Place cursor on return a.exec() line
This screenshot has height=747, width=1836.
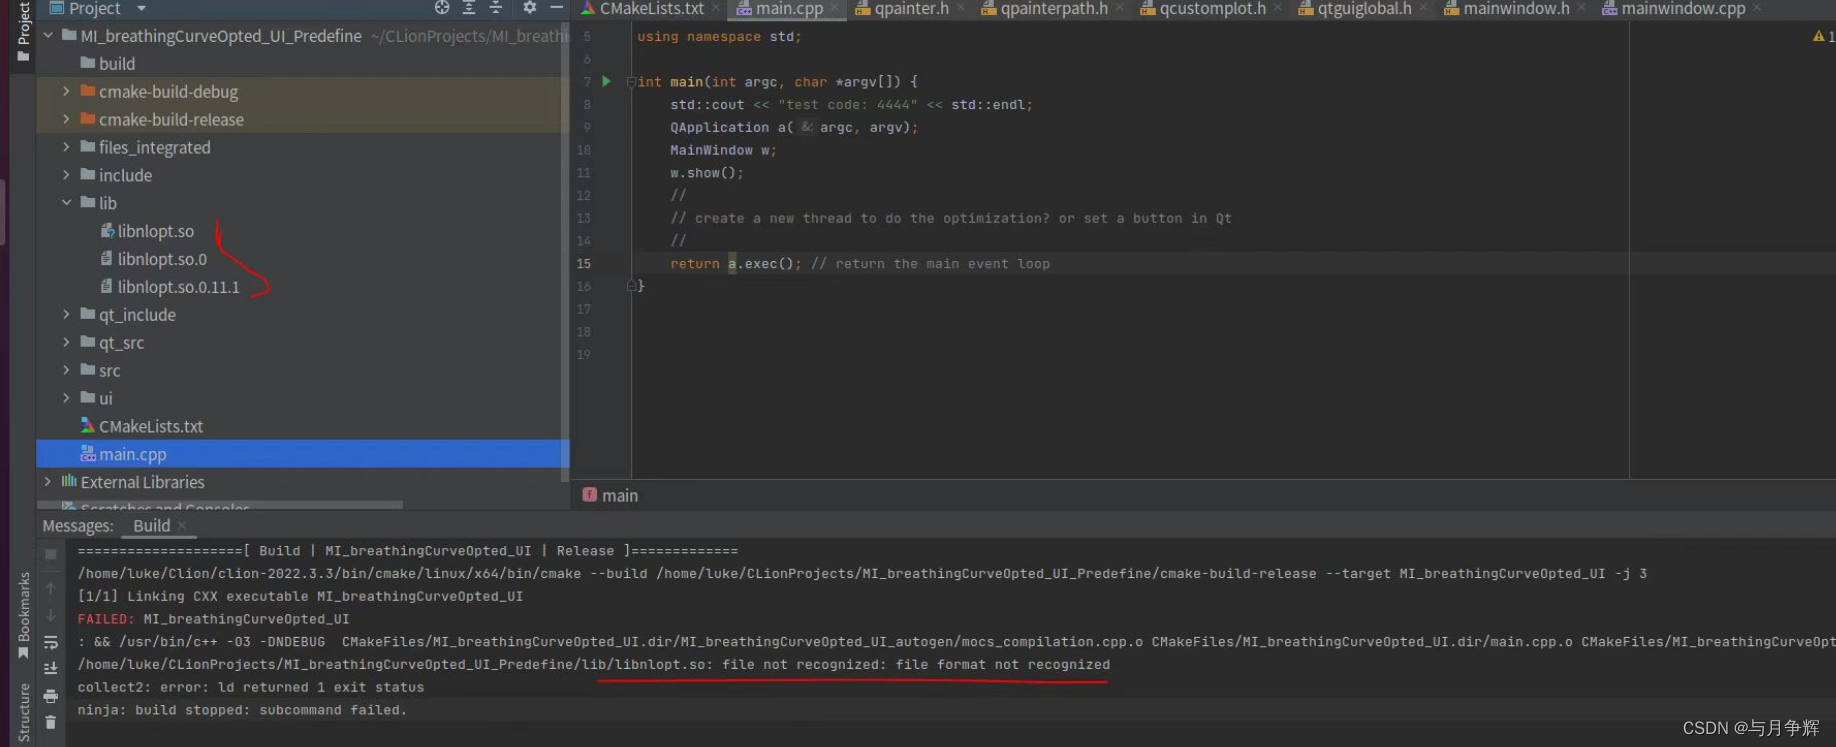(860, 264)
